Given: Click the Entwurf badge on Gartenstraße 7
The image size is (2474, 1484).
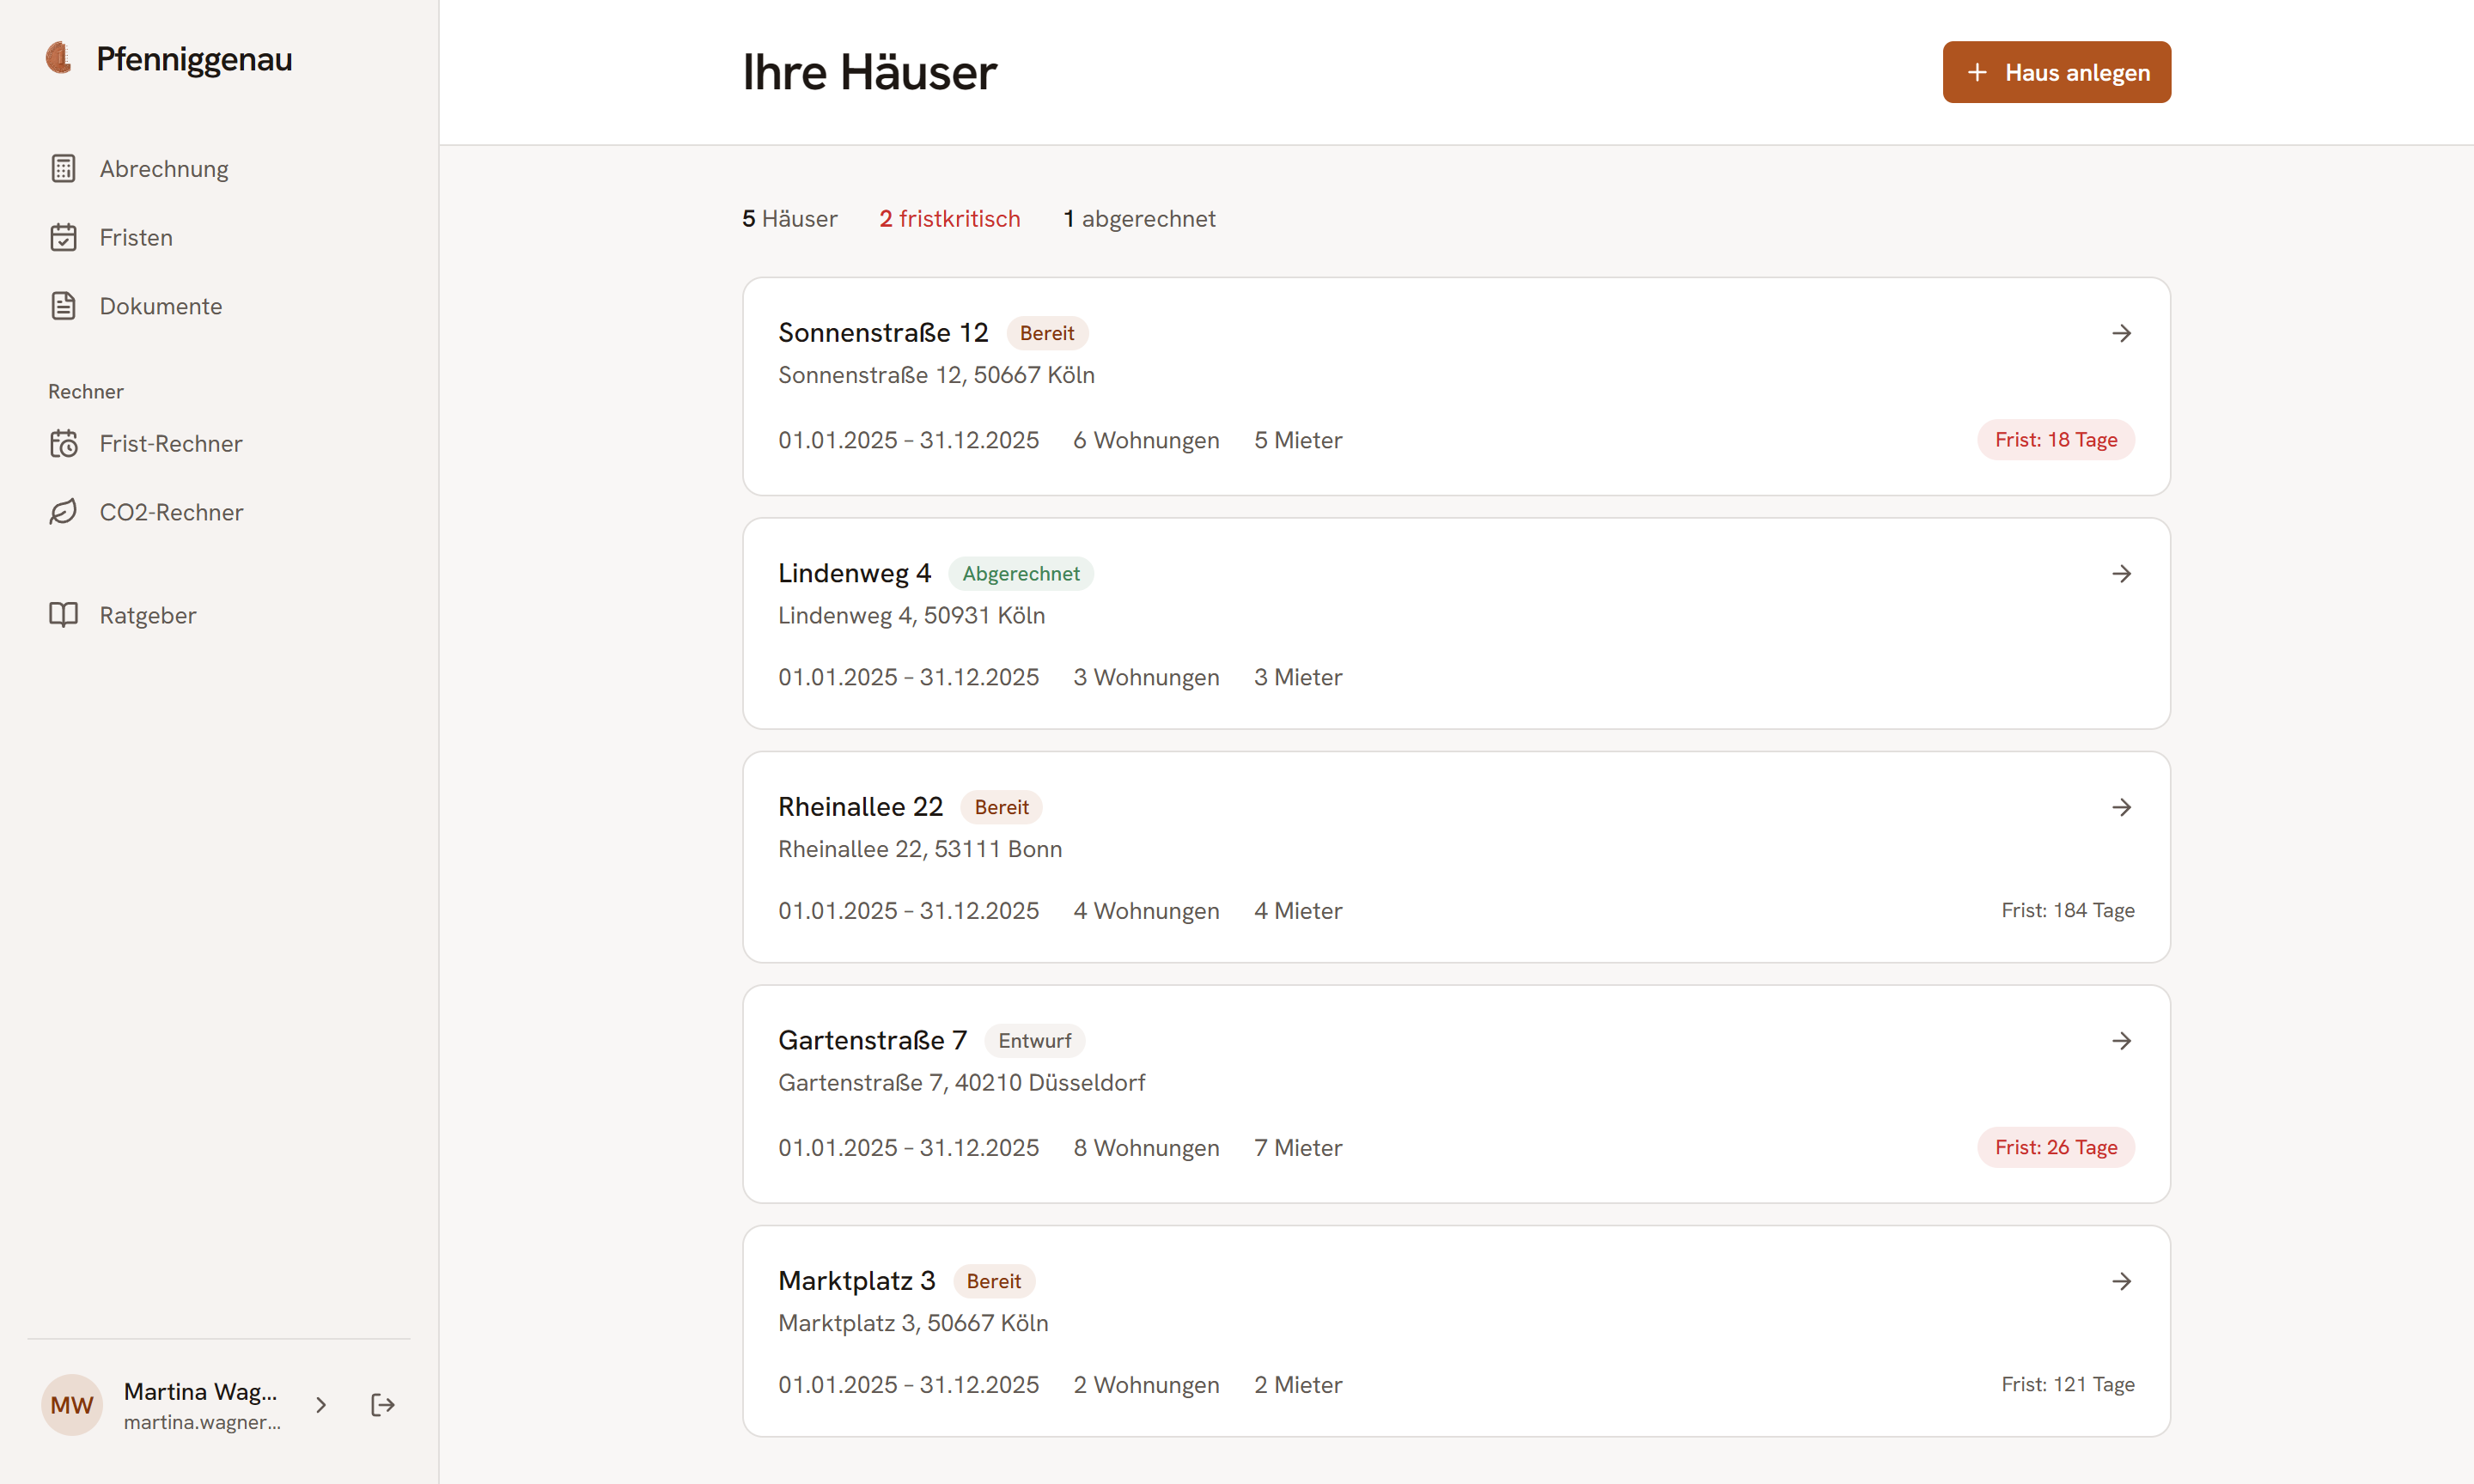Looking at the screenshot, I should point(1035,1041).
